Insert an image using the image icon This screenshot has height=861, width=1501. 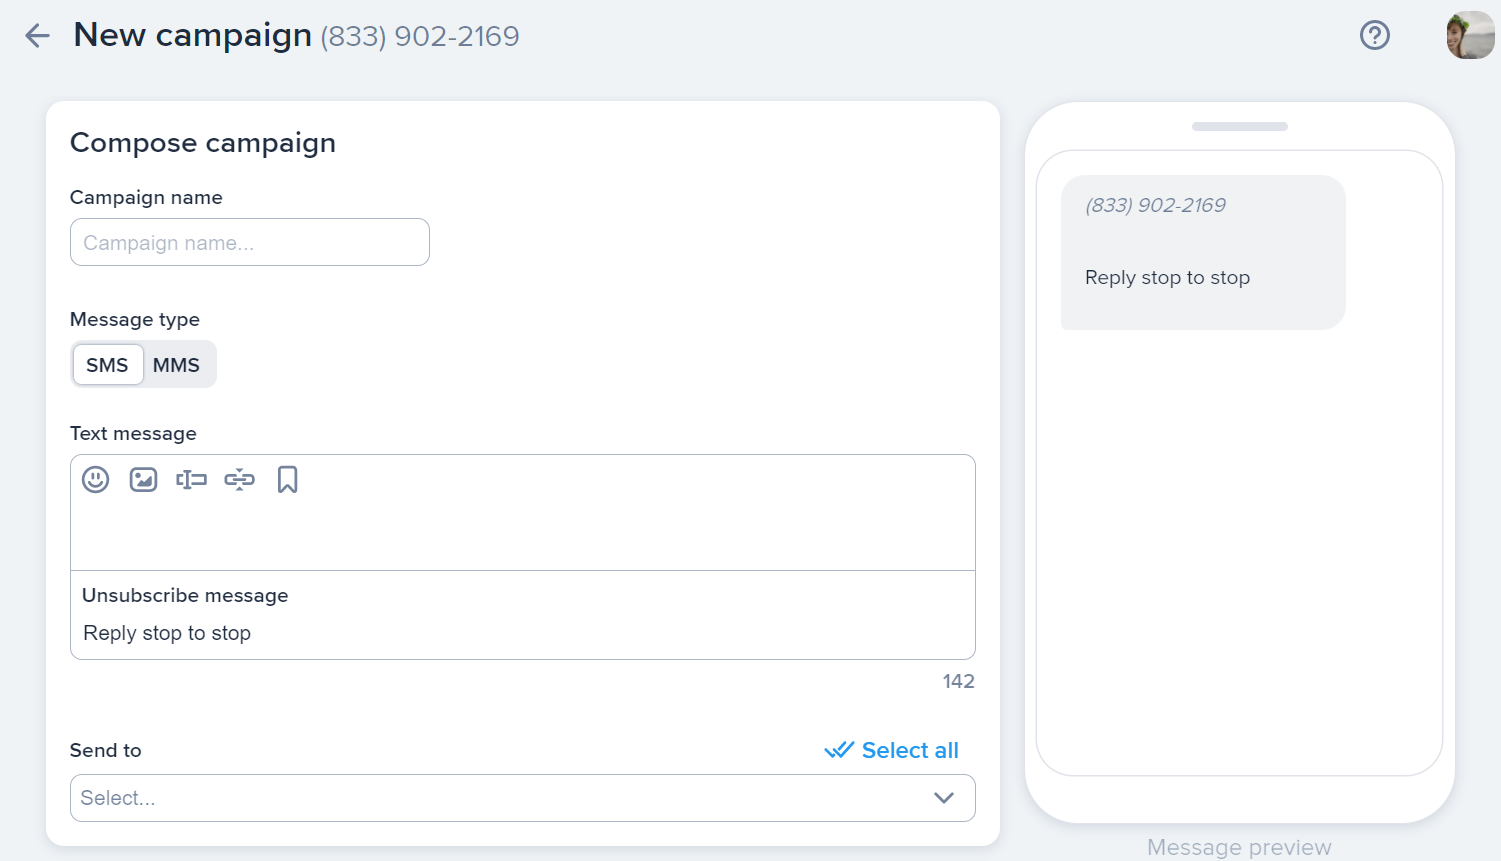coord(143,479)
